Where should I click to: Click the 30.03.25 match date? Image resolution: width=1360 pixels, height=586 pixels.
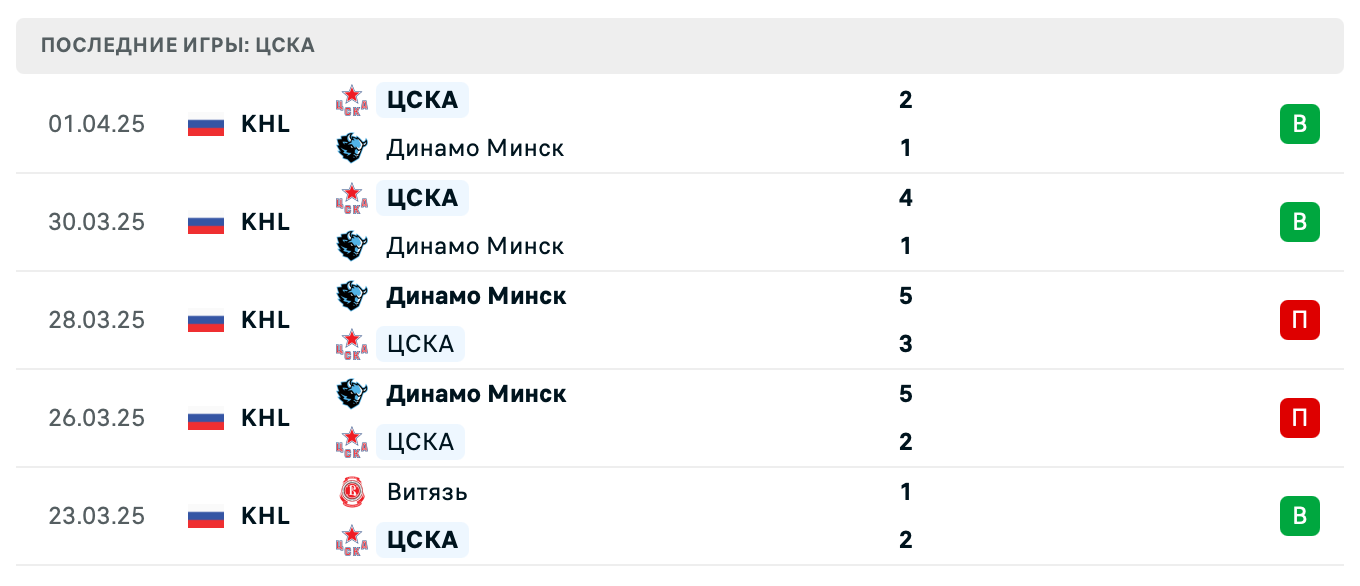pos(96,222)
